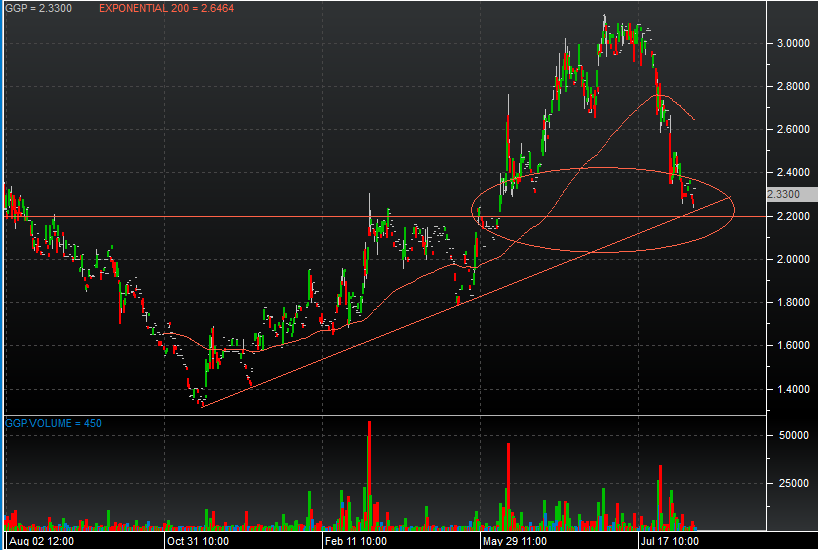Click the GGP.VOLUME = 450 label

(53, 423)
